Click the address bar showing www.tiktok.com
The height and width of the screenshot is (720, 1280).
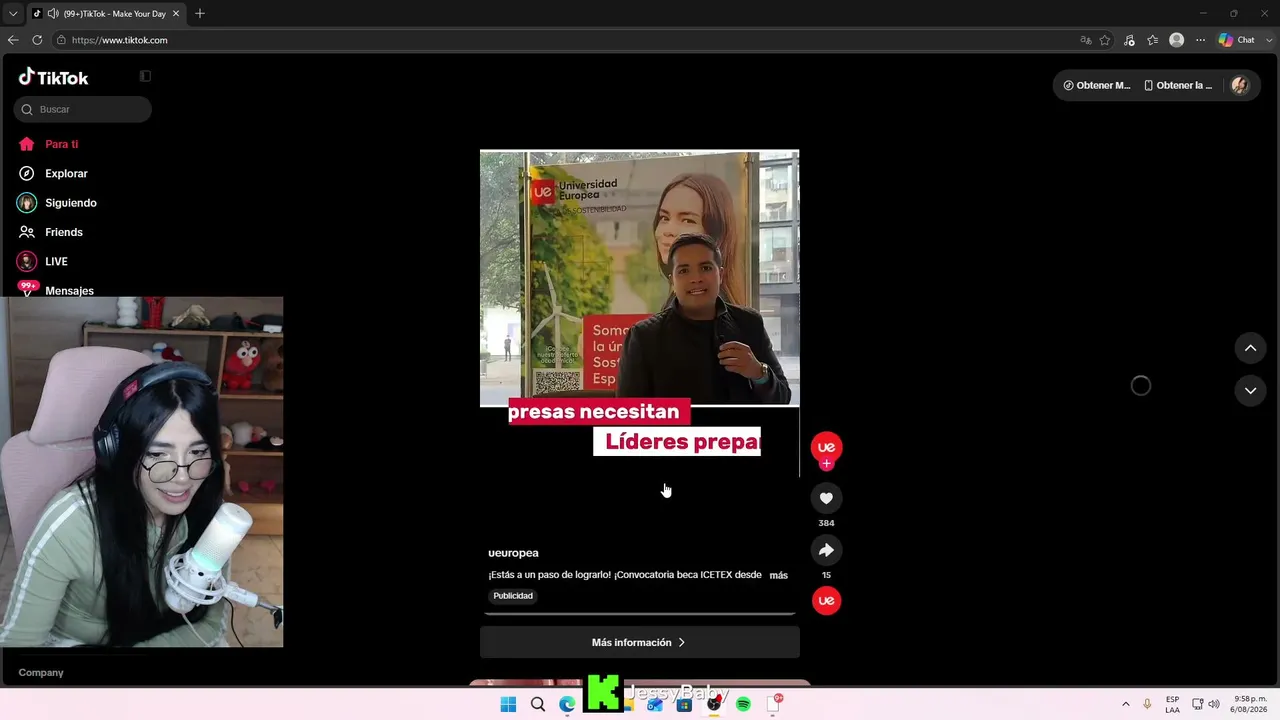pos(582,40)
